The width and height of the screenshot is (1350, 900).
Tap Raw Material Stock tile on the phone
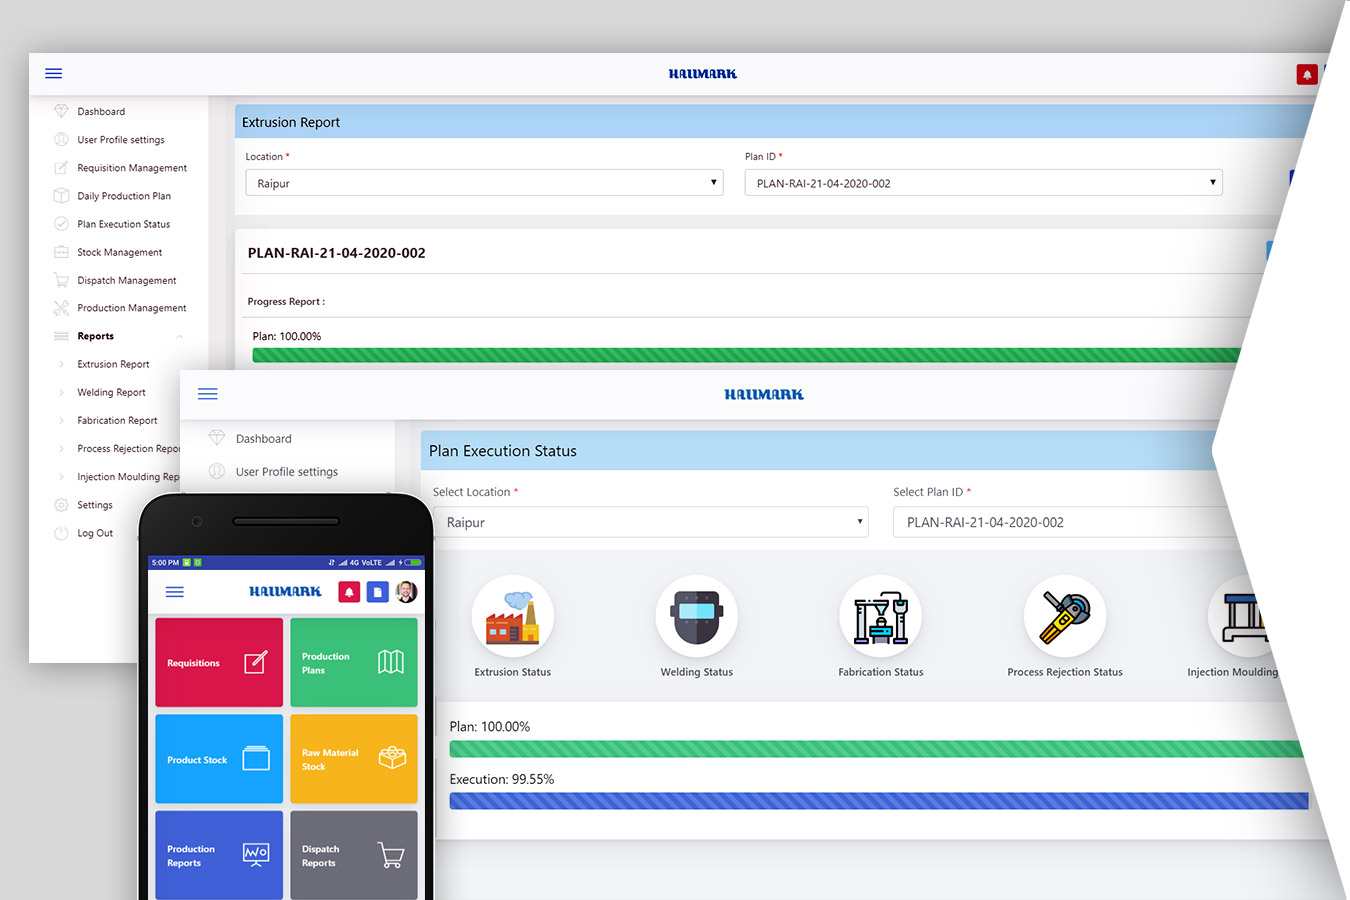click(354, 759)
